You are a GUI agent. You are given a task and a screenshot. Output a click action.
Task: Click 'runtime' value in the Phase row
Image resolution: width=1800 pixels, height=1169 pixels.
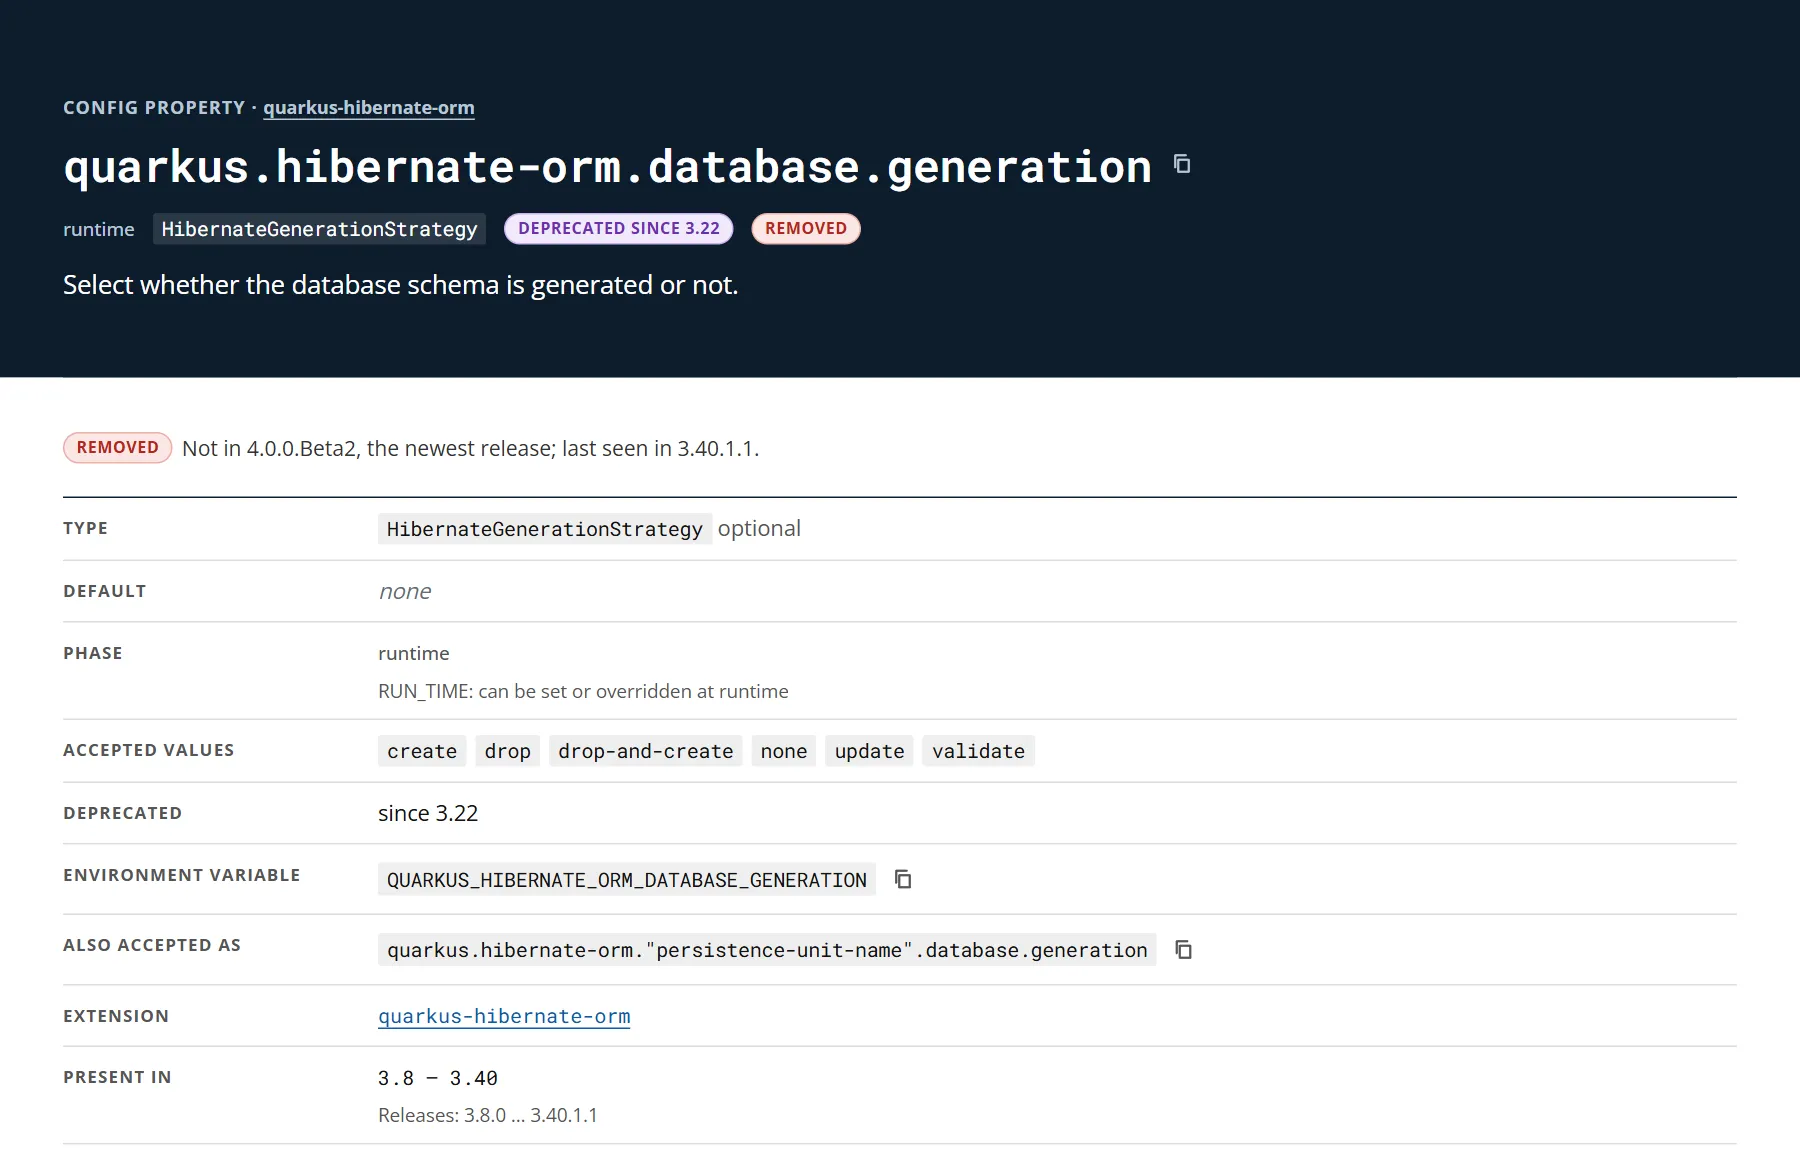(414, 653)
